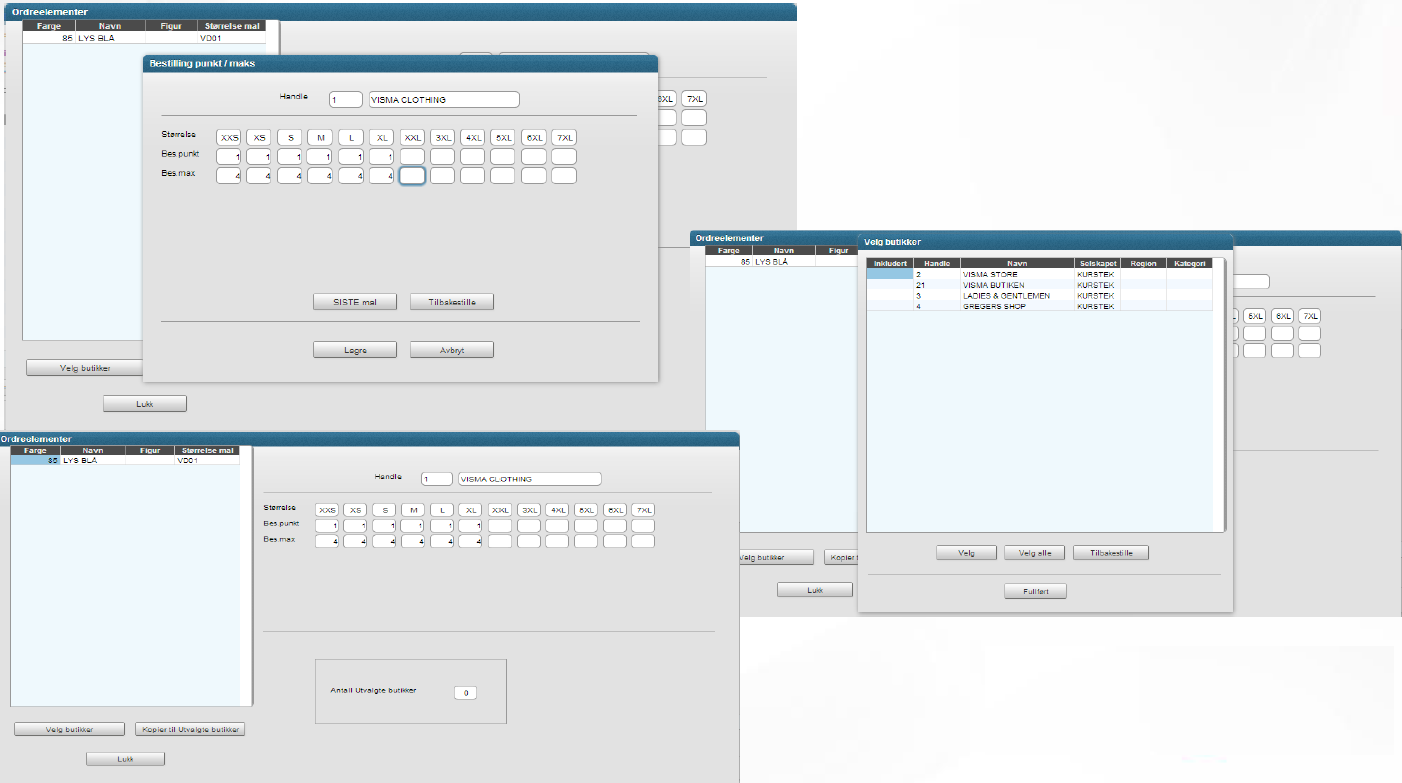Click the Region column header
This screenshot has height=783, width=1402.
pos(1143,264)
